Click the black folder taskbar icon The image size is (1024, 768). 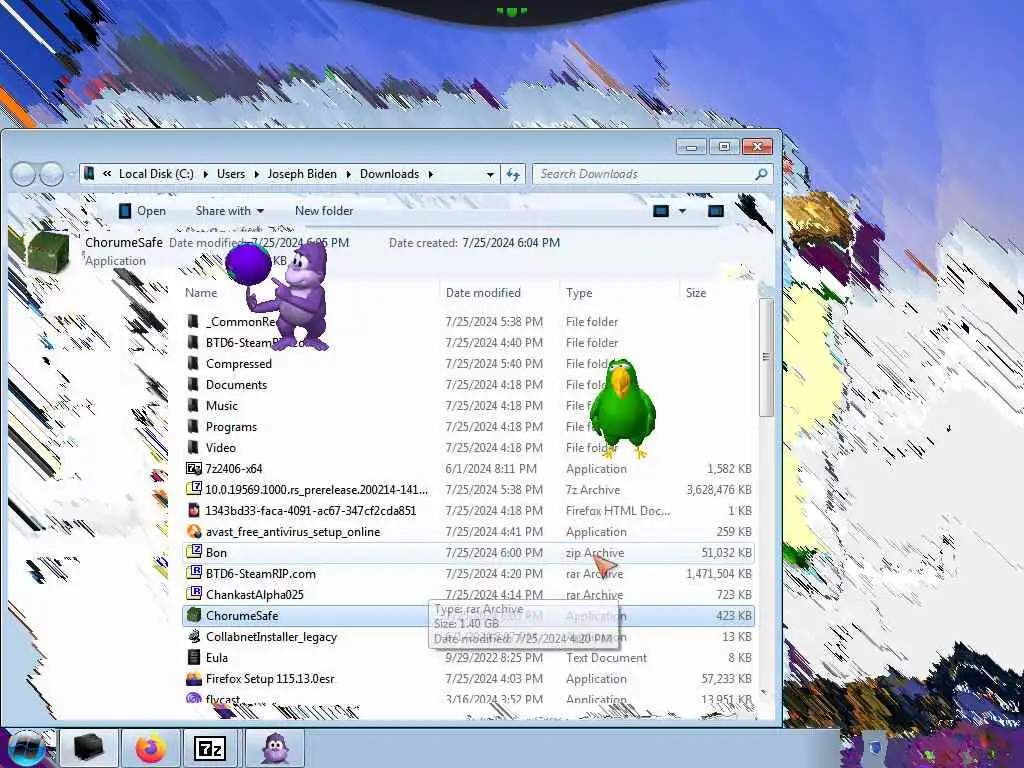pos(89,748)
